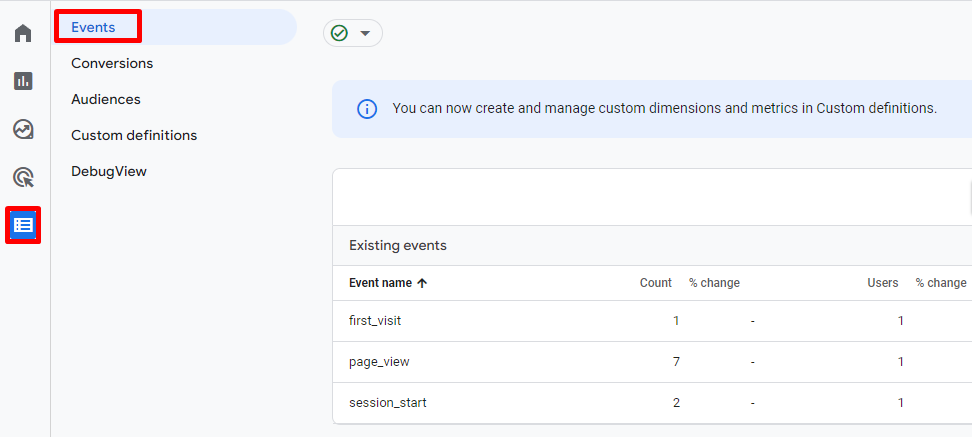Screen dimensions: 972x437
Task: Open the Home icon in navigation rail
Action: [x=23, y=33]
